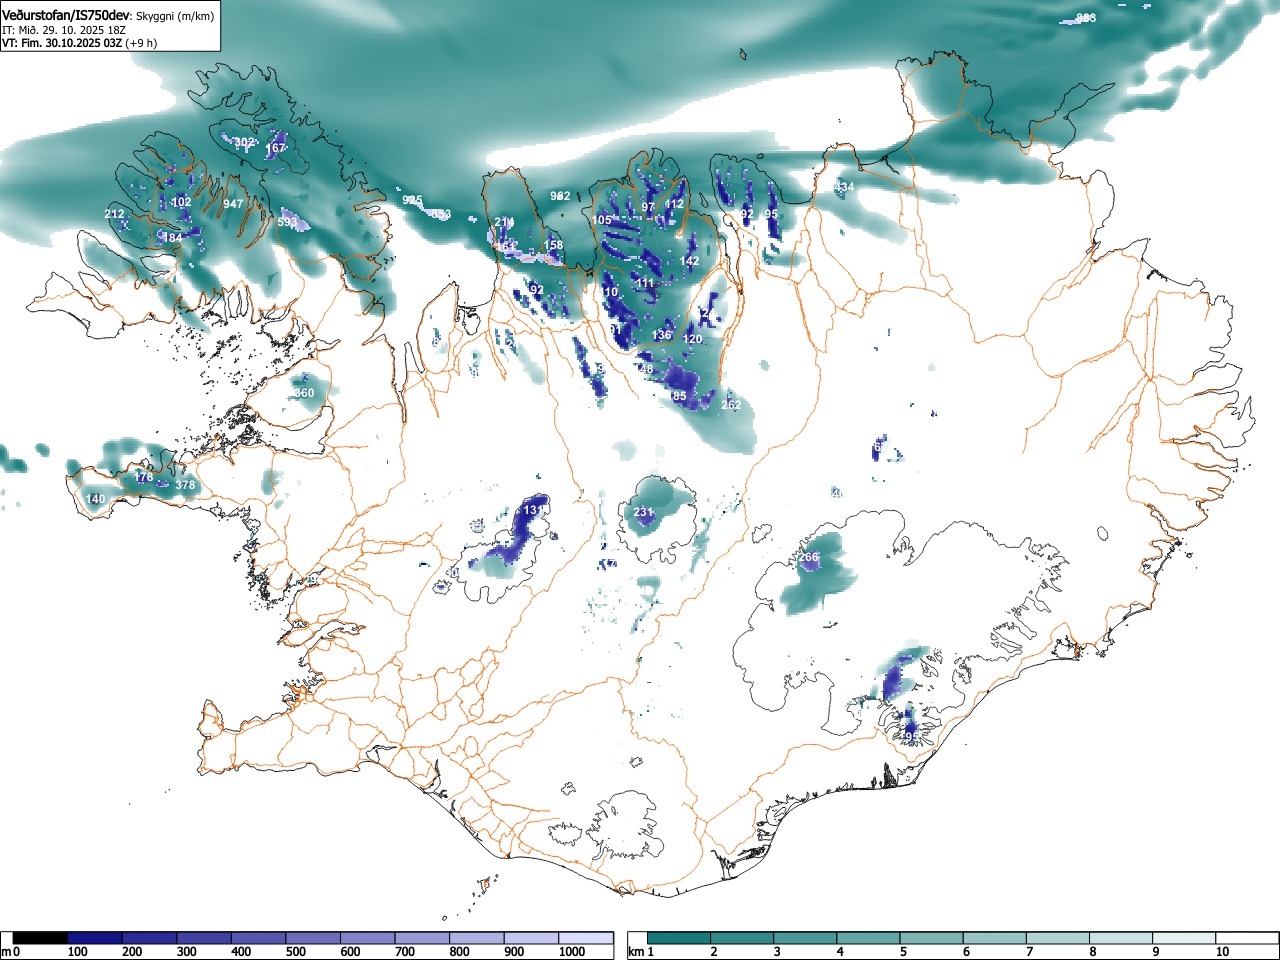Select the 142 visibility value
1280x960 pixels.
pyautogui.click(x=689, y=261)
